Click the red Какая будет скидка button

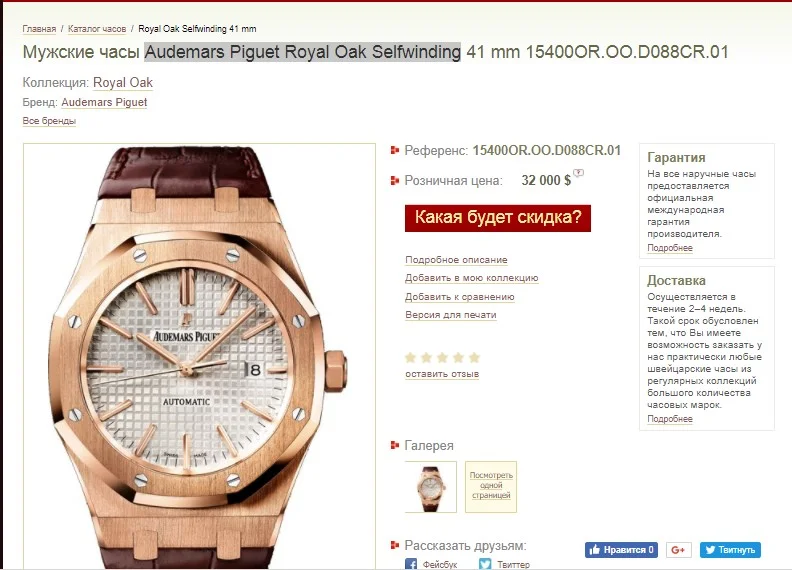click(x=498, y=218)
